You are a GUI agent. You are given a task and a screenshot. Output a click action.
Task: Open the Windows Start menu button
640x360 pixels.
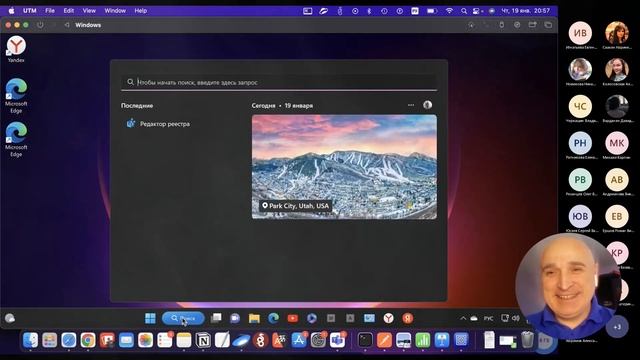tap(150, 318)
